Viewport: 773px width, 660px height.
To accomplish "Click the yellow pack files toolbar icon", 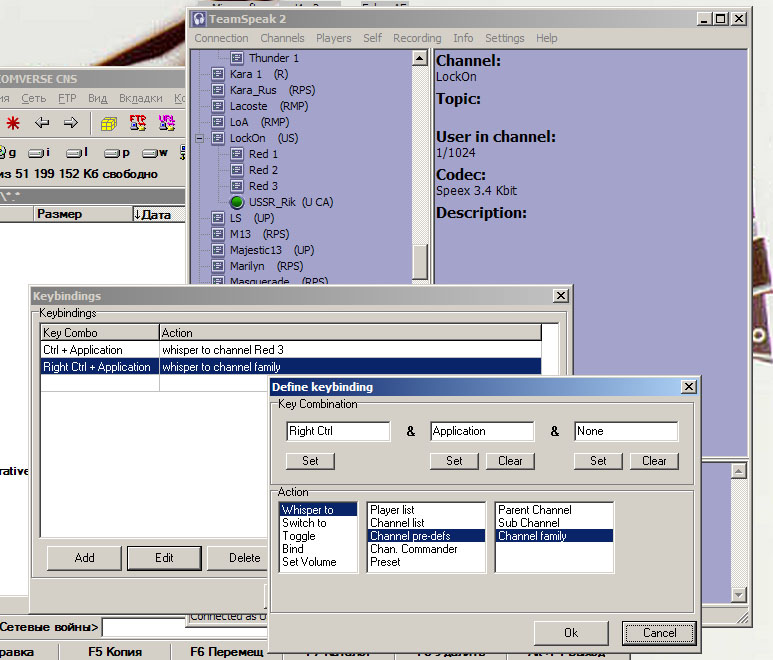I will 108,123.
